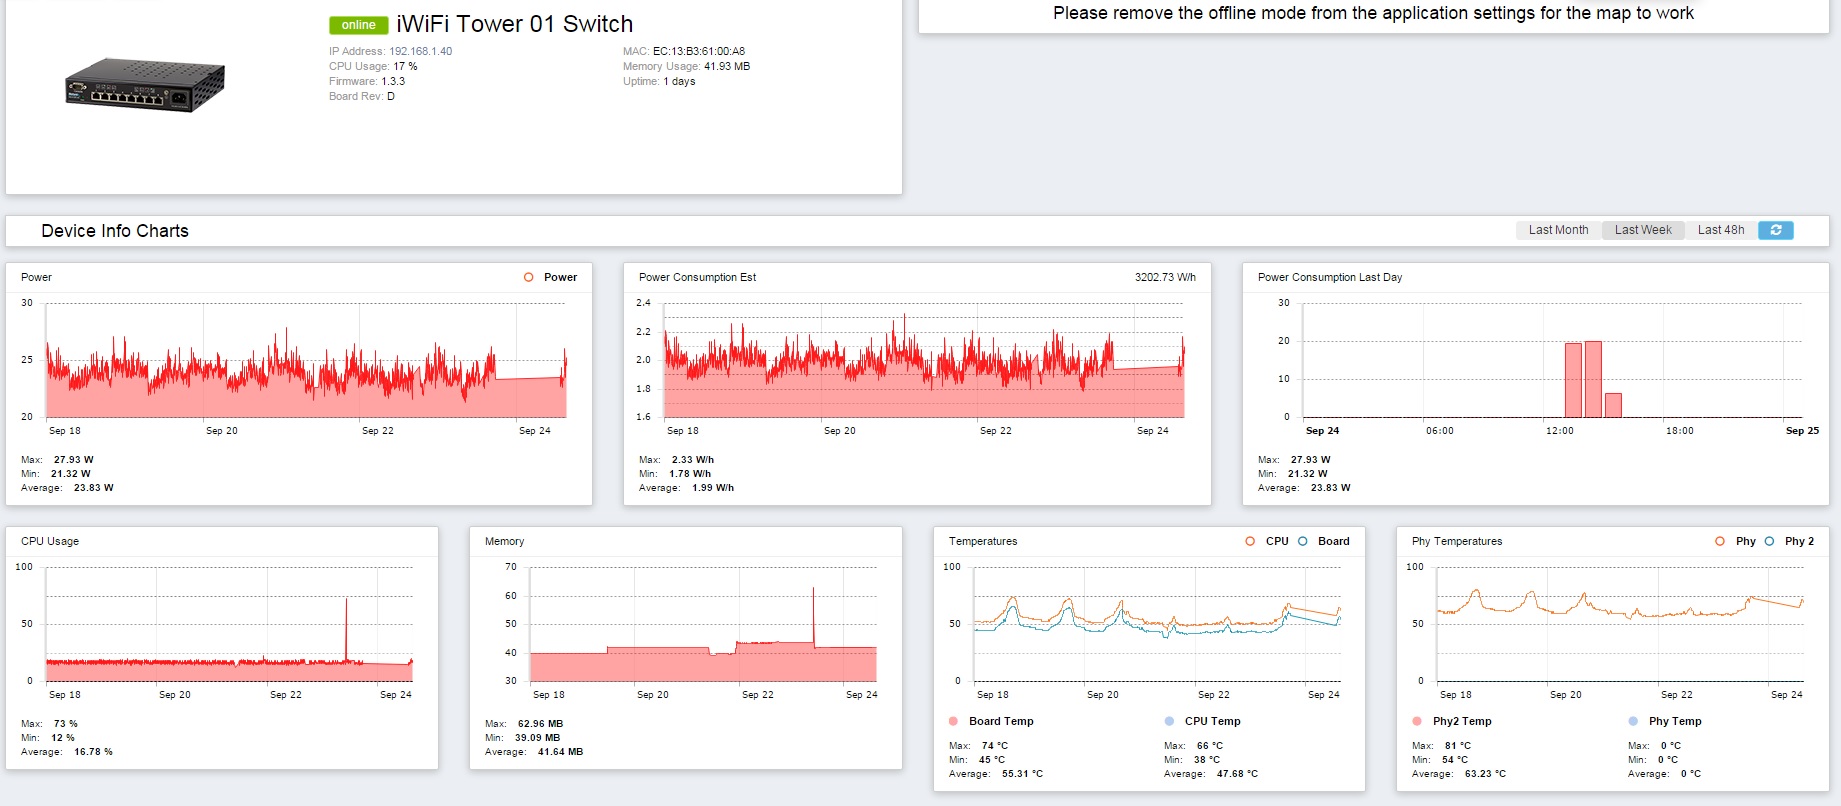Open the IP address 192.168.1.40 link
The width and height of the screenshot is (1841, 806).
tap(420, 51)
